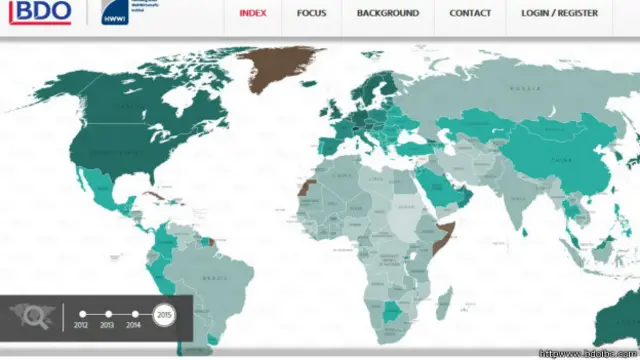
Task: Click the BDO logo
Action: [40, 12]
